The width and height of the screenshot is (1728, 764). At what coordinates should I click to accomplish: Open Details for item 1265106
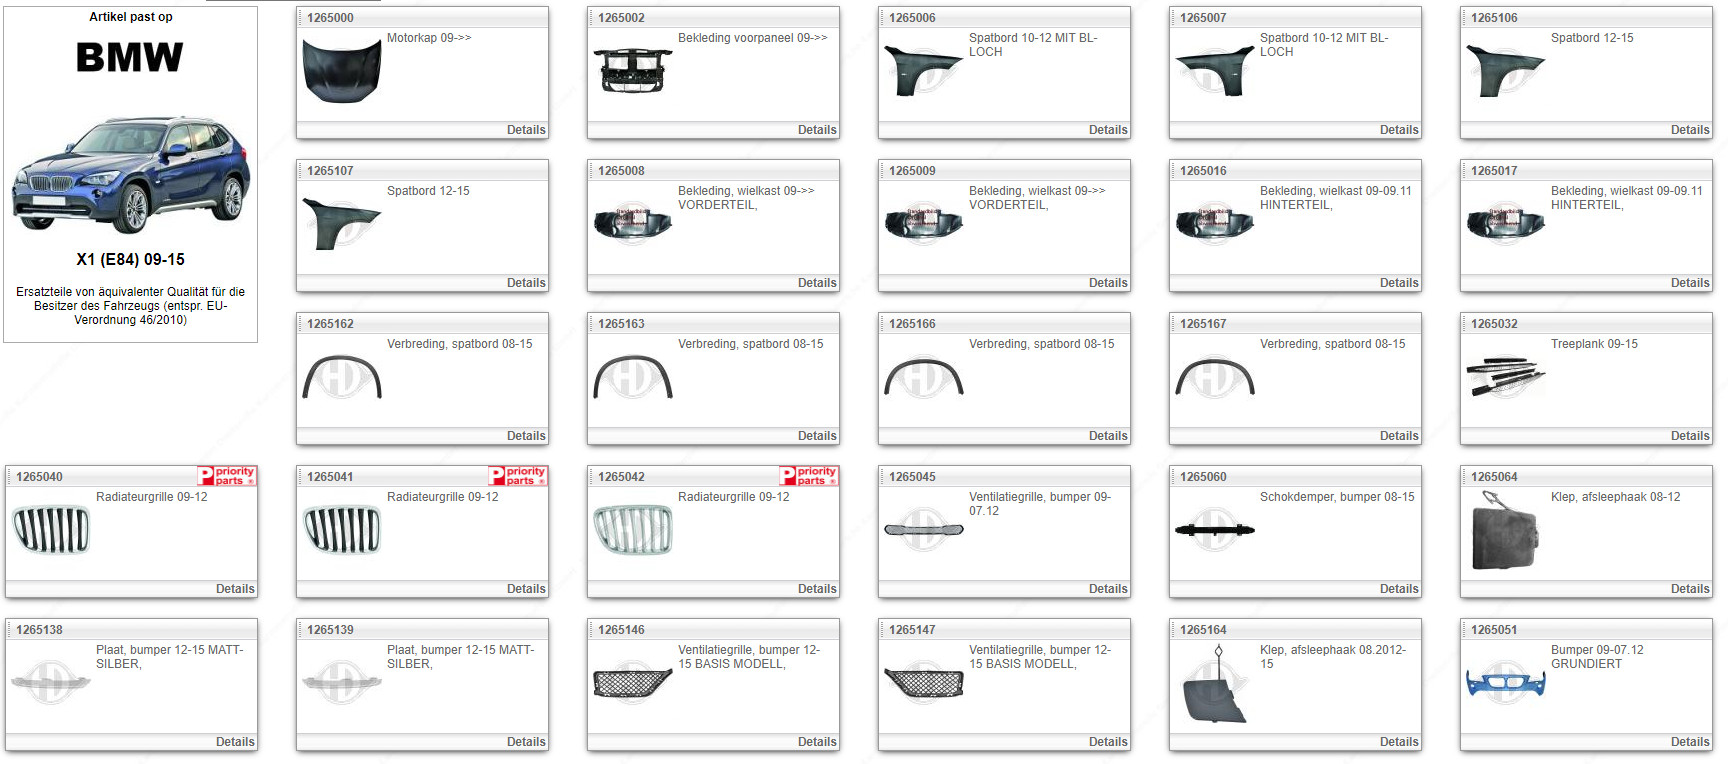pyautogui.click(x=1690, y=130)
